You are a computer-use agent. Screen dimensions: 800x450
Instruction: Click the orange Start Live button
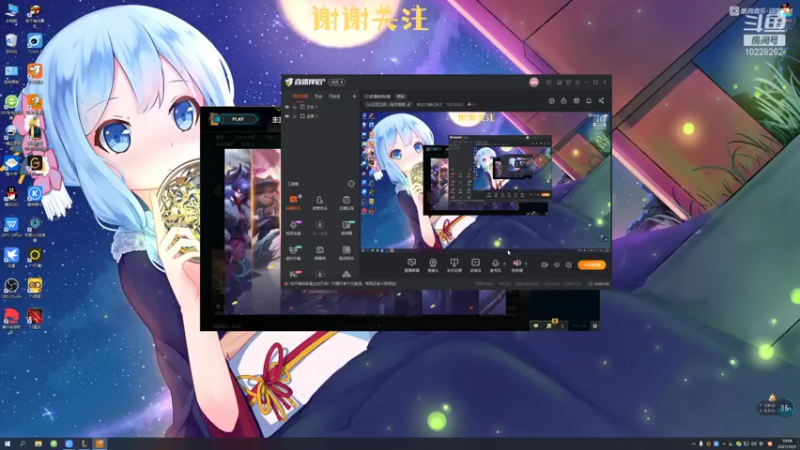coord(592,265)
